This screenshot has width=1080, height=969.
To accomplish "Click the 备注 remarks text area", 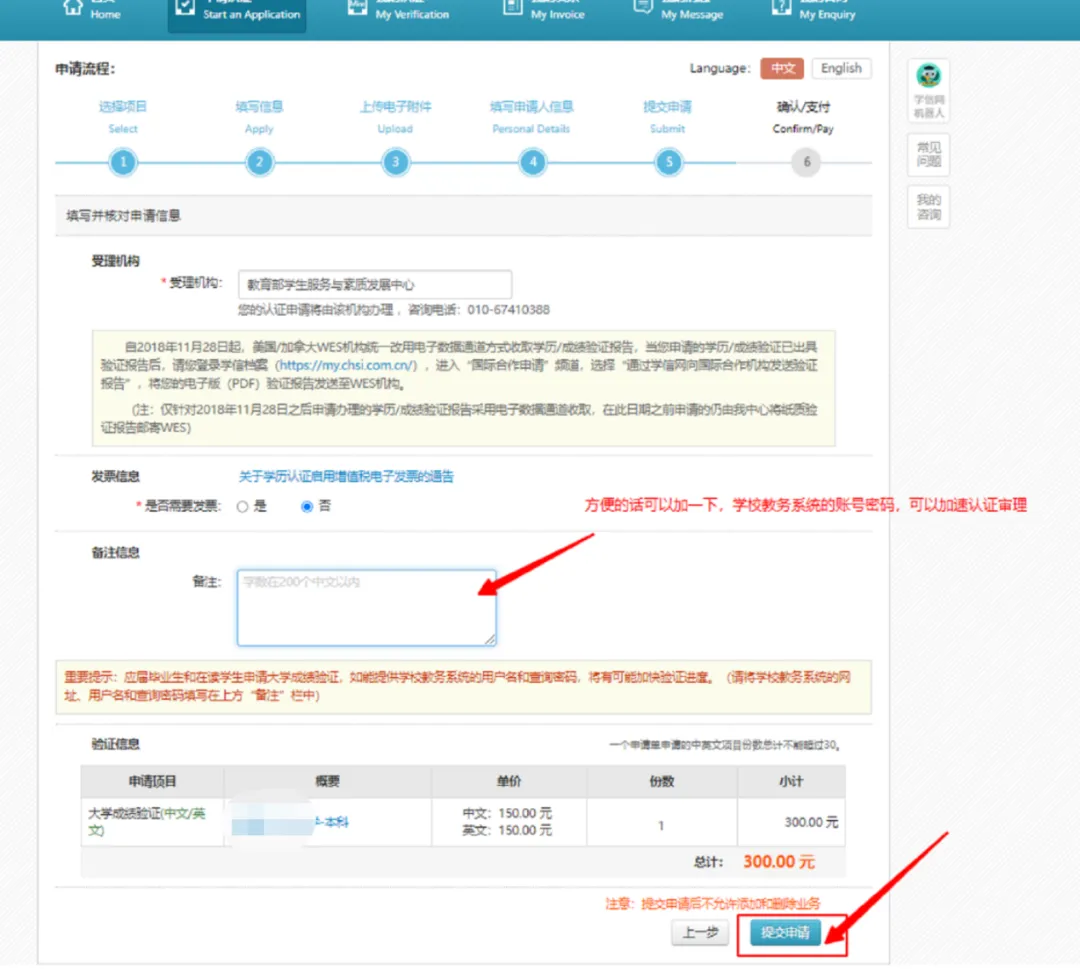I will 366,608.
